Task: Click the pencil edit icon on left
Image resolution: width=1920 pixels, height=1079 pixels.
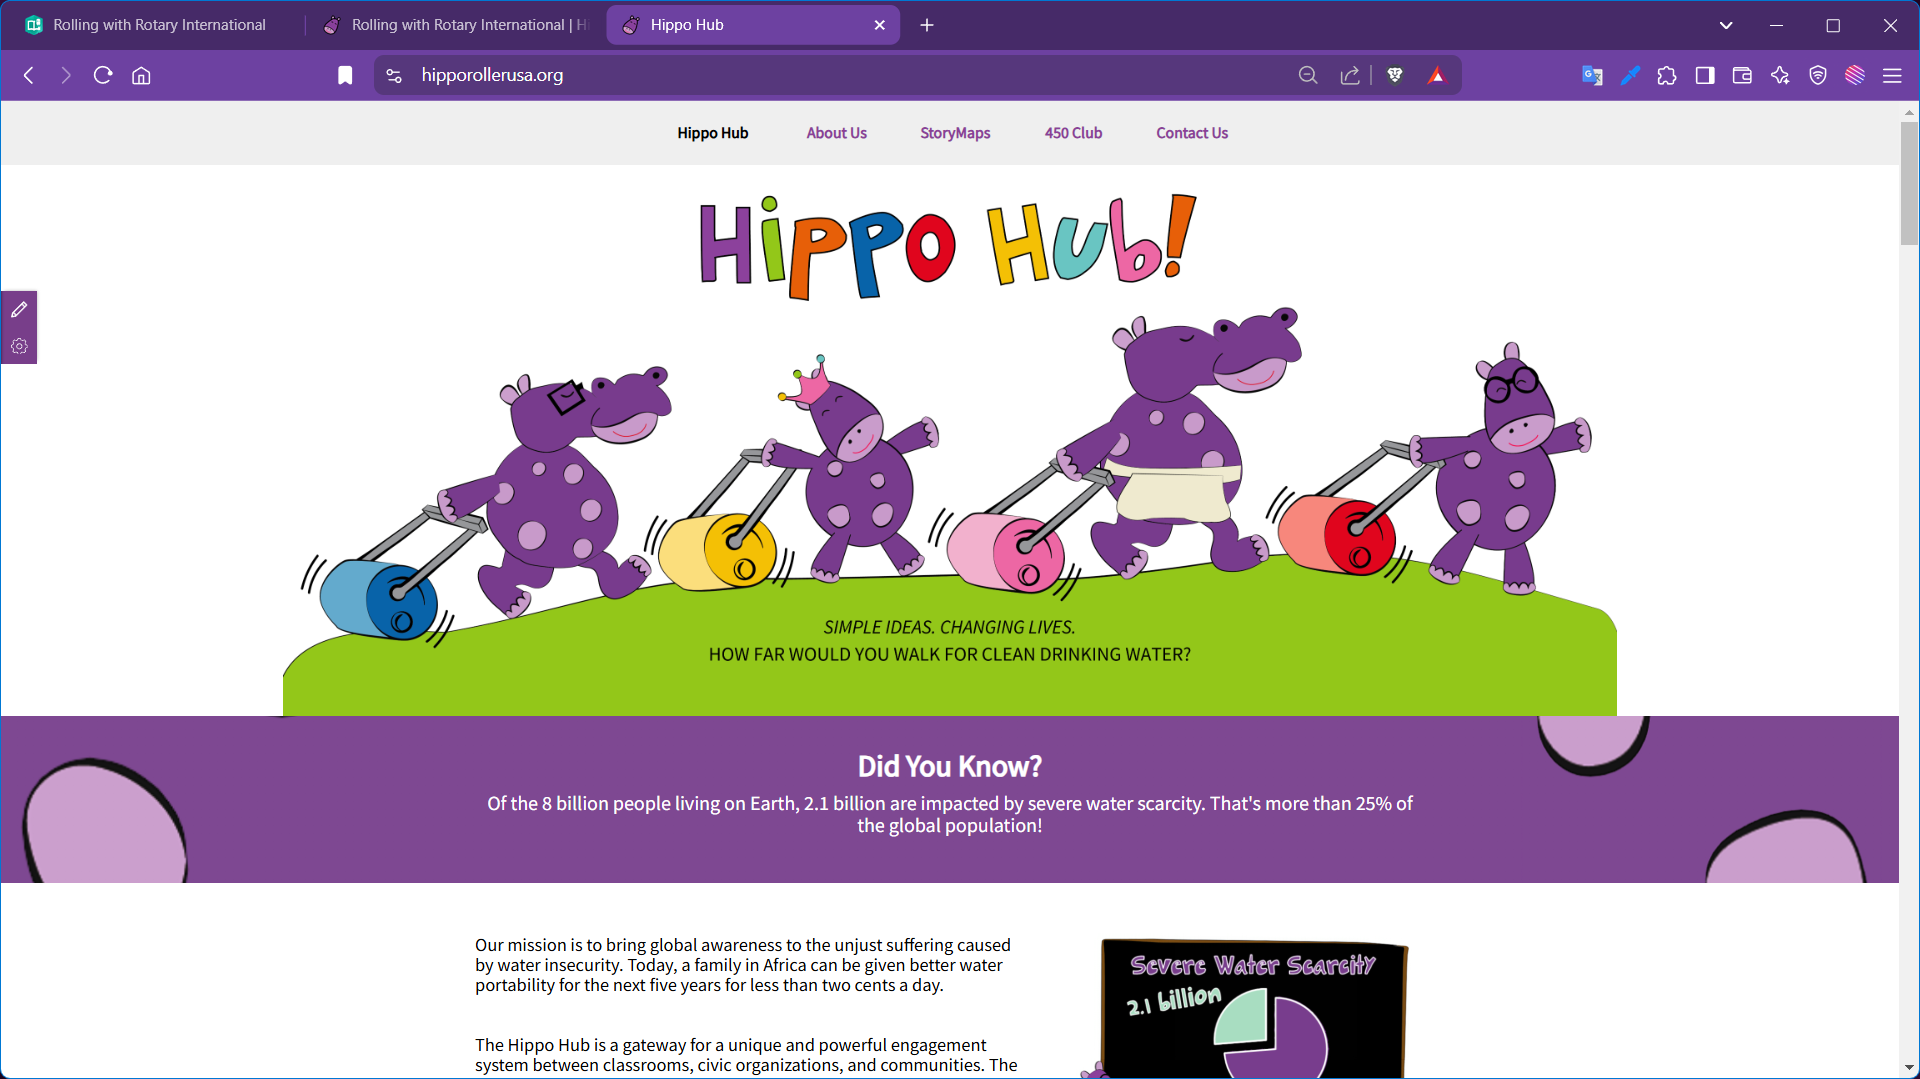Action: (19, 310)
